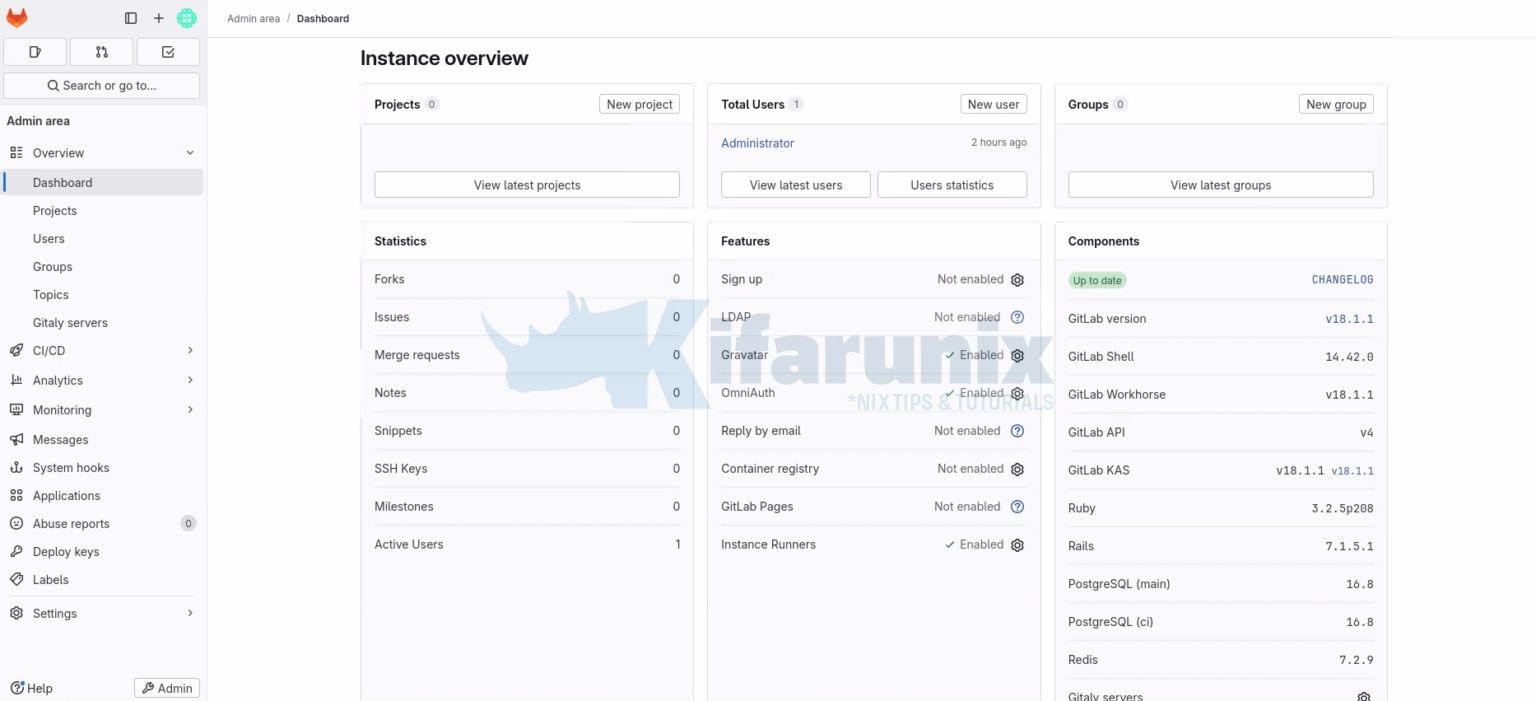Screen dimensions: 1536x701
Task: Click the create new item plus icon
Action: click(x=158, y=18)
